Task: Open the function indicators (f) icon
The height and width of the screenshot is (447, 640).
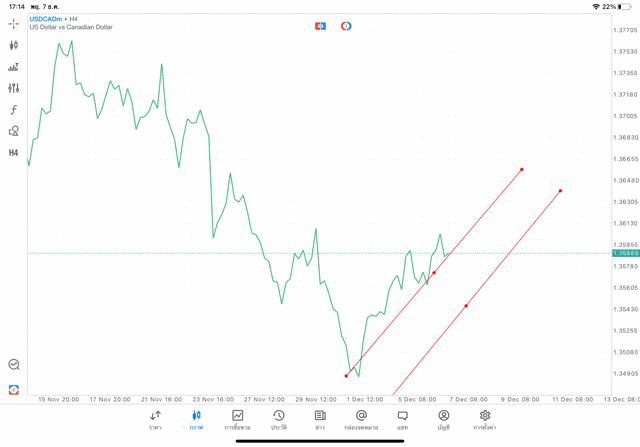Action: pos(14,110)
